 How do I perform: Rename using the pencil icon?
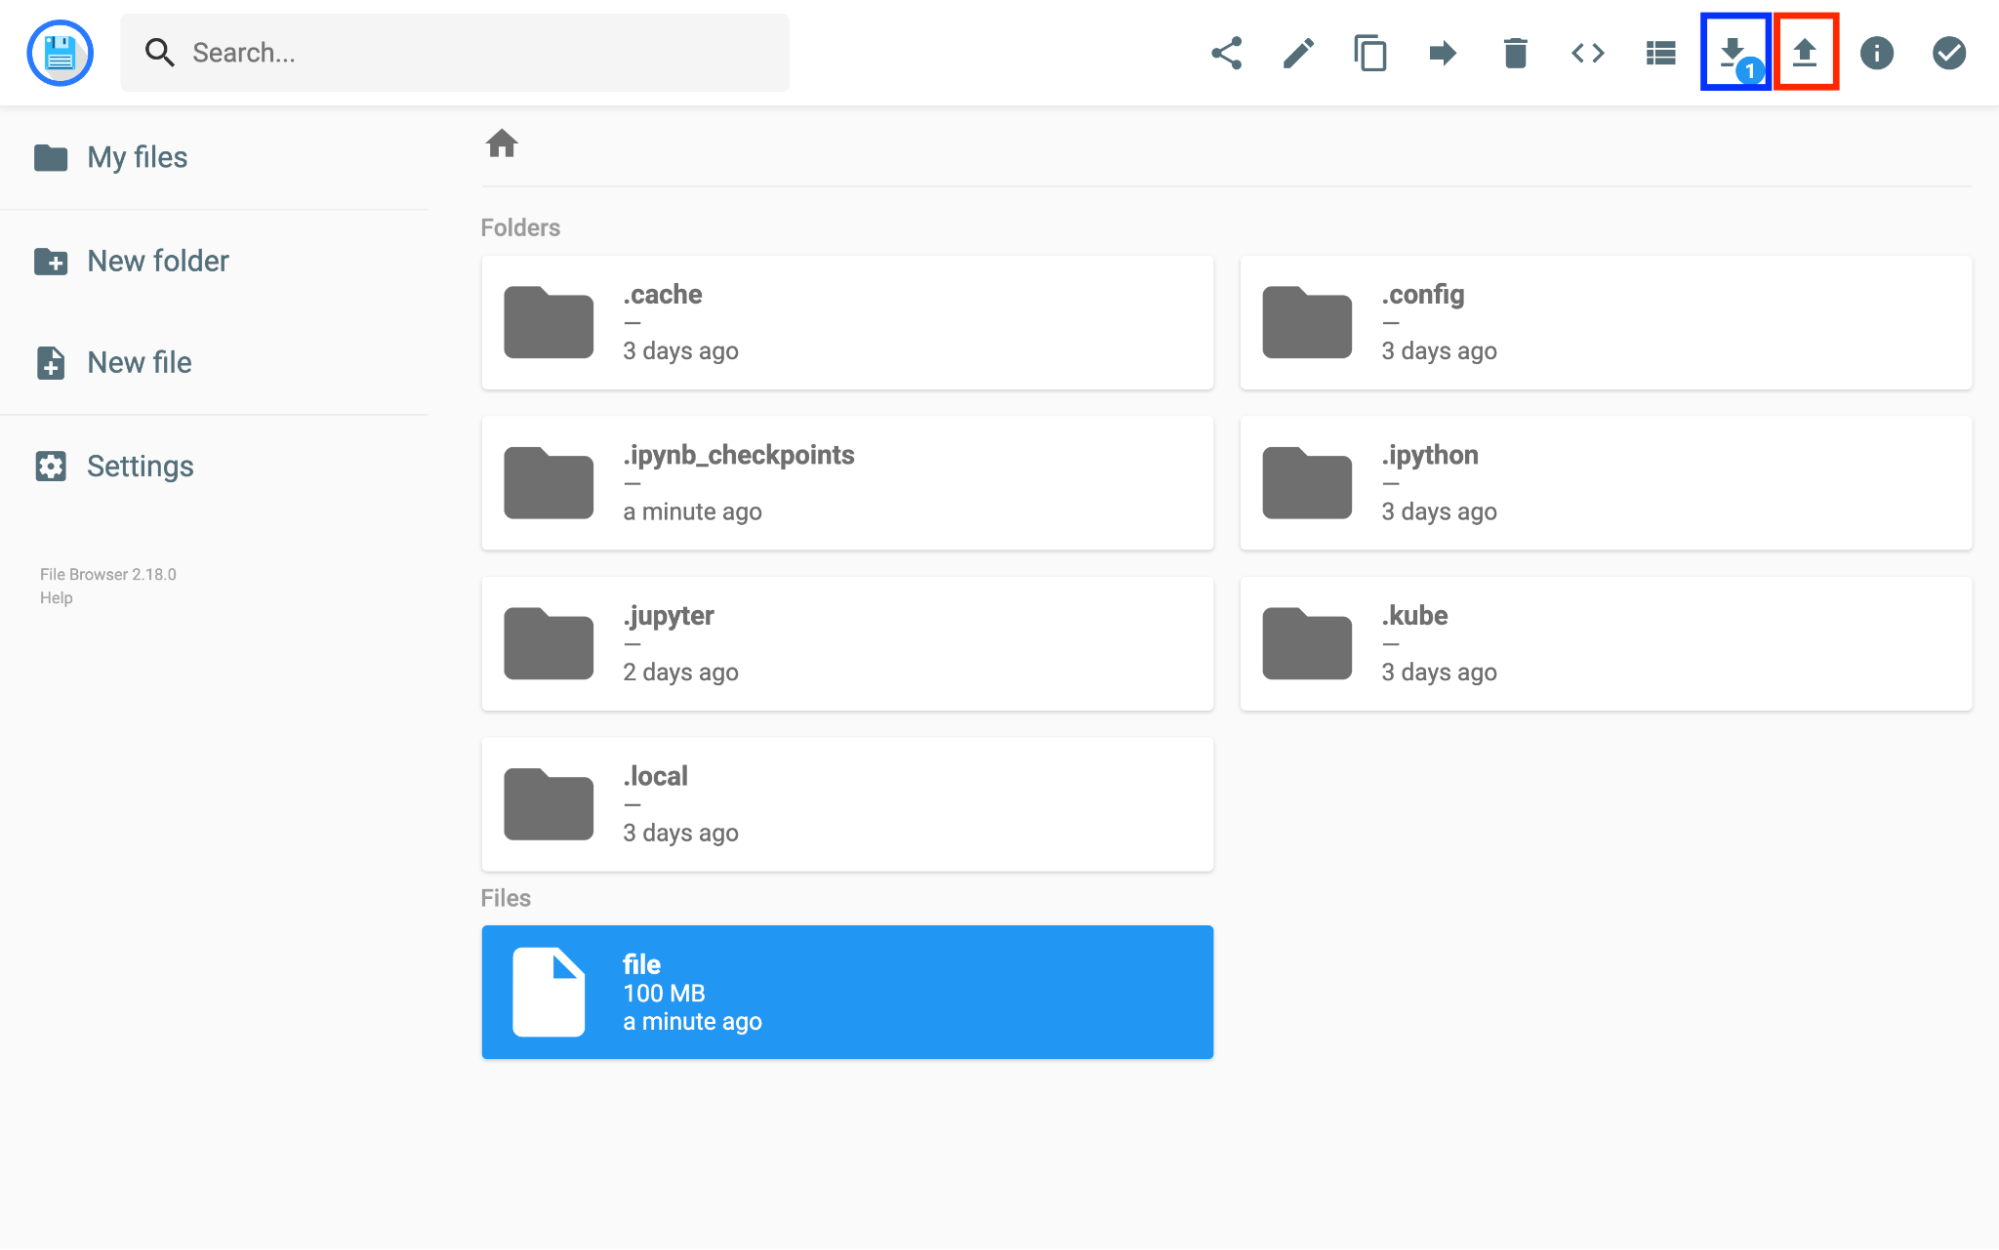(1298, 53)
